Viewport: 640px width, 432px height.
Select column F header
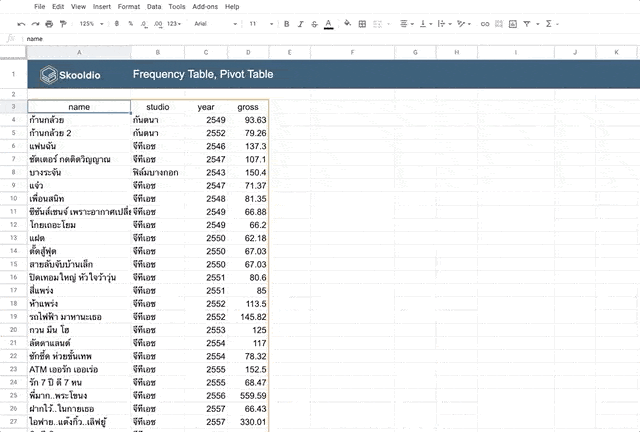[x=352, y=52]
